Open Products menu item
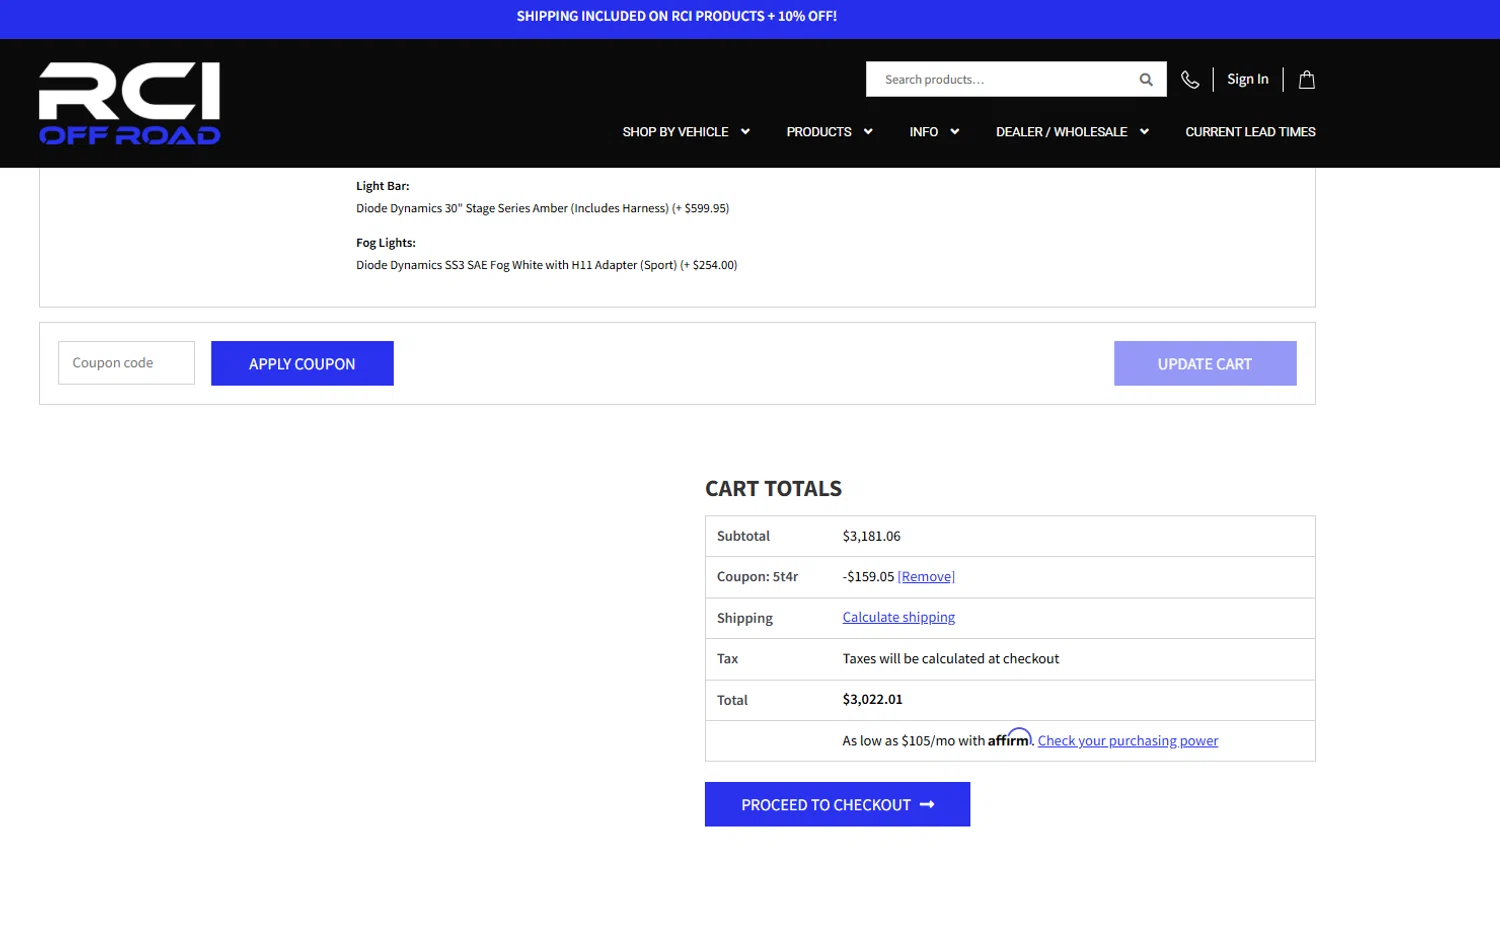 click(x=819, y=132)
